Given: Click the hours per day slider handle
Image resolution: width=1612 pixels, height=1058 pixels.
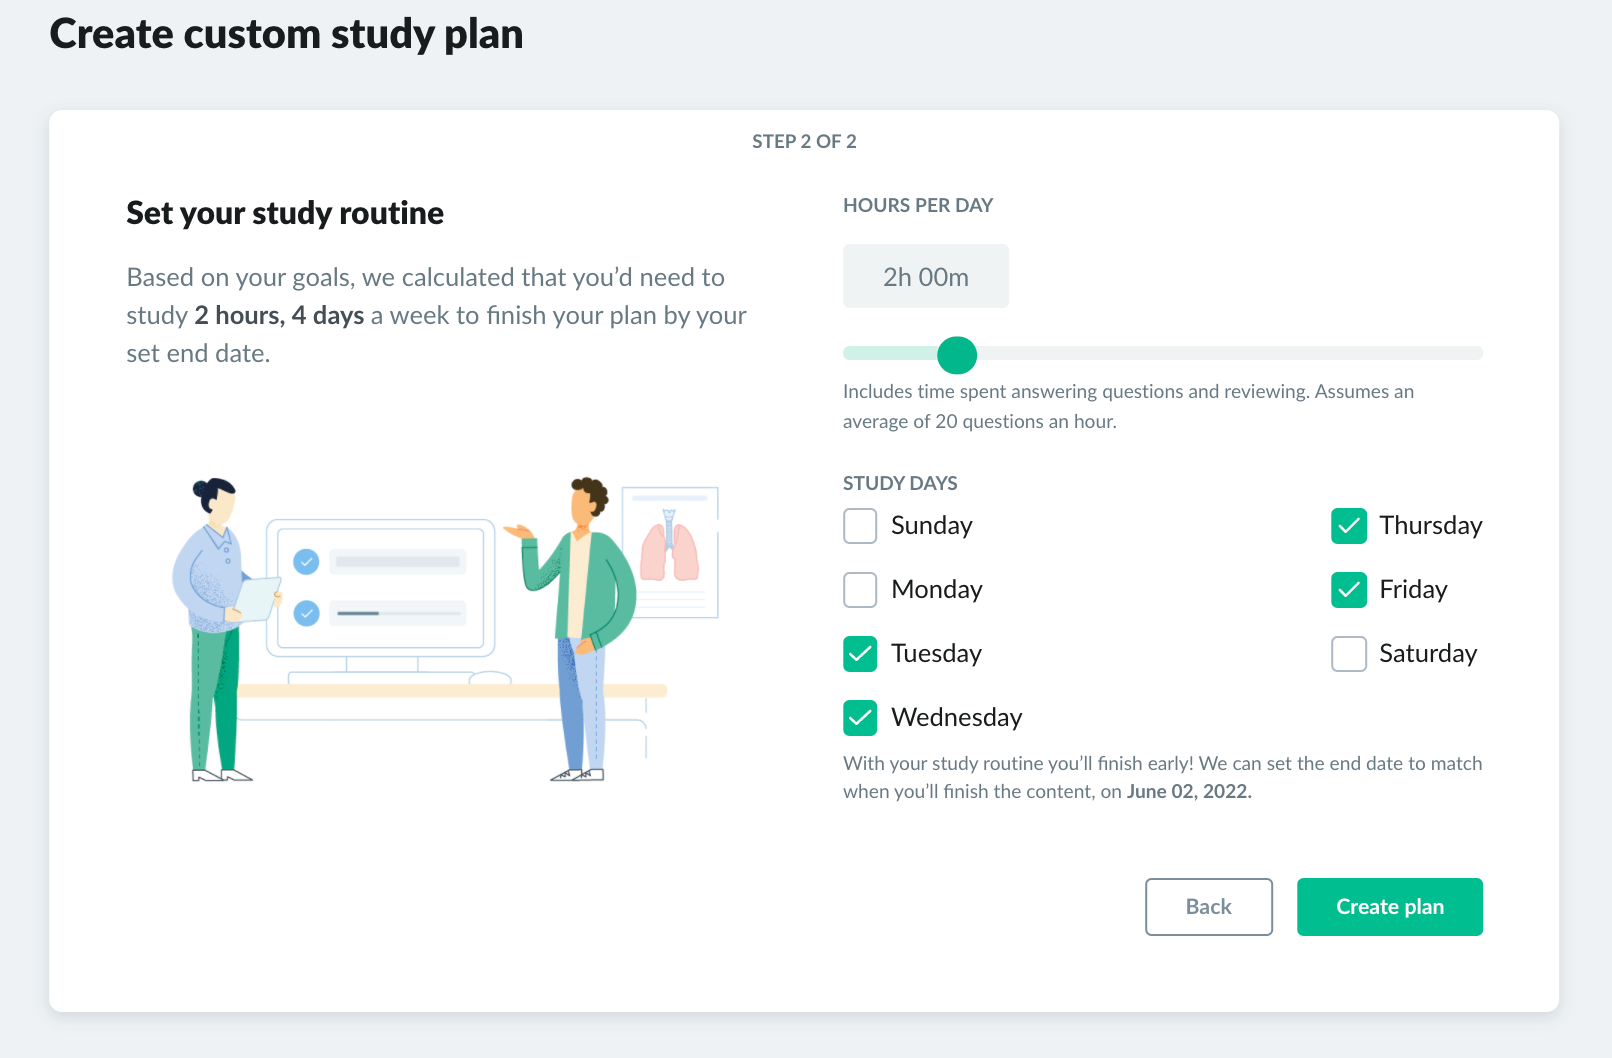Looking at the screenshot, I should click(961, 354).
